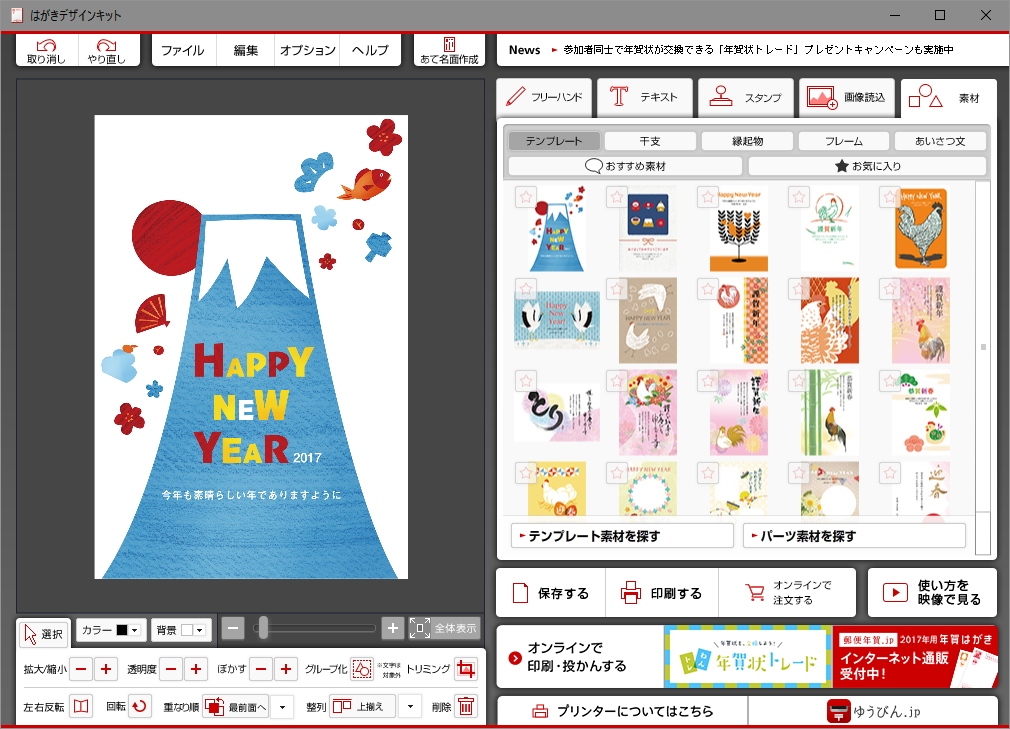The width and height of the screenshot is (1010, 729).
Task: Open the 背景 background color dropdown
Action: (x=200, y=630)
